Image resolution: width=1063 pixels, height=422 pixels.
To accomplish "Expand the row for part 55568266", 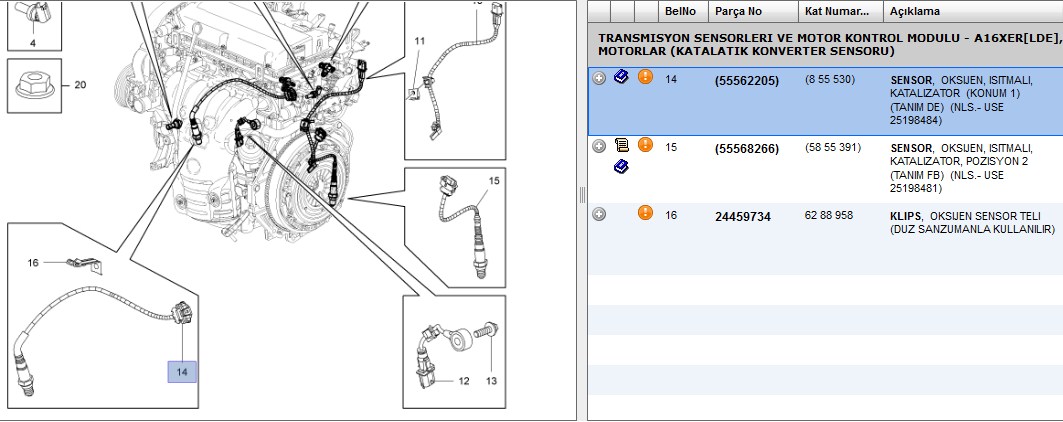I will tap(599, 146).
